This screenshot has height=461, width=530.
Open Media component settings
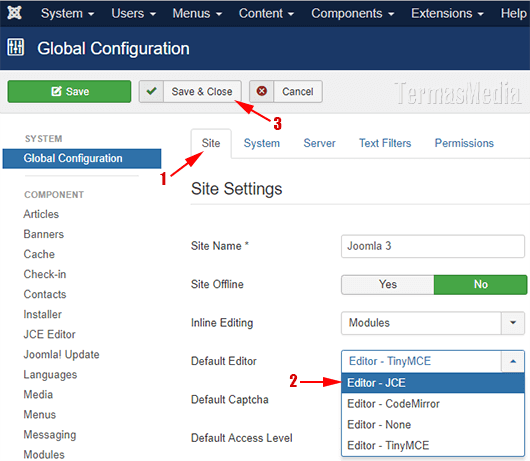coord(38,394)
